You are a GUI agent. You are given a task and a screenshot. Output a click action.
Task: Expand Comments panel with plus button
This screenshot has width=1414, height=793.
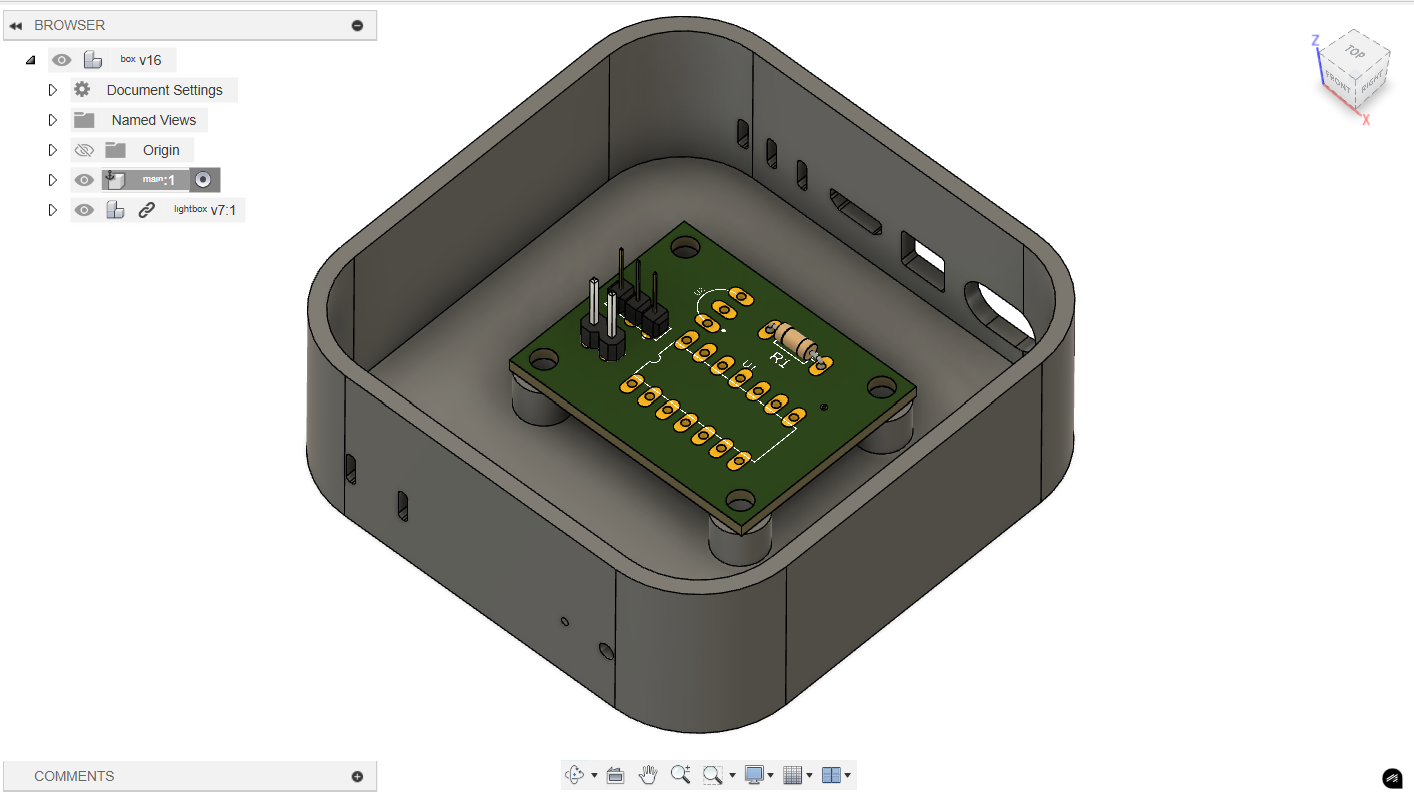tap(357, 776)
